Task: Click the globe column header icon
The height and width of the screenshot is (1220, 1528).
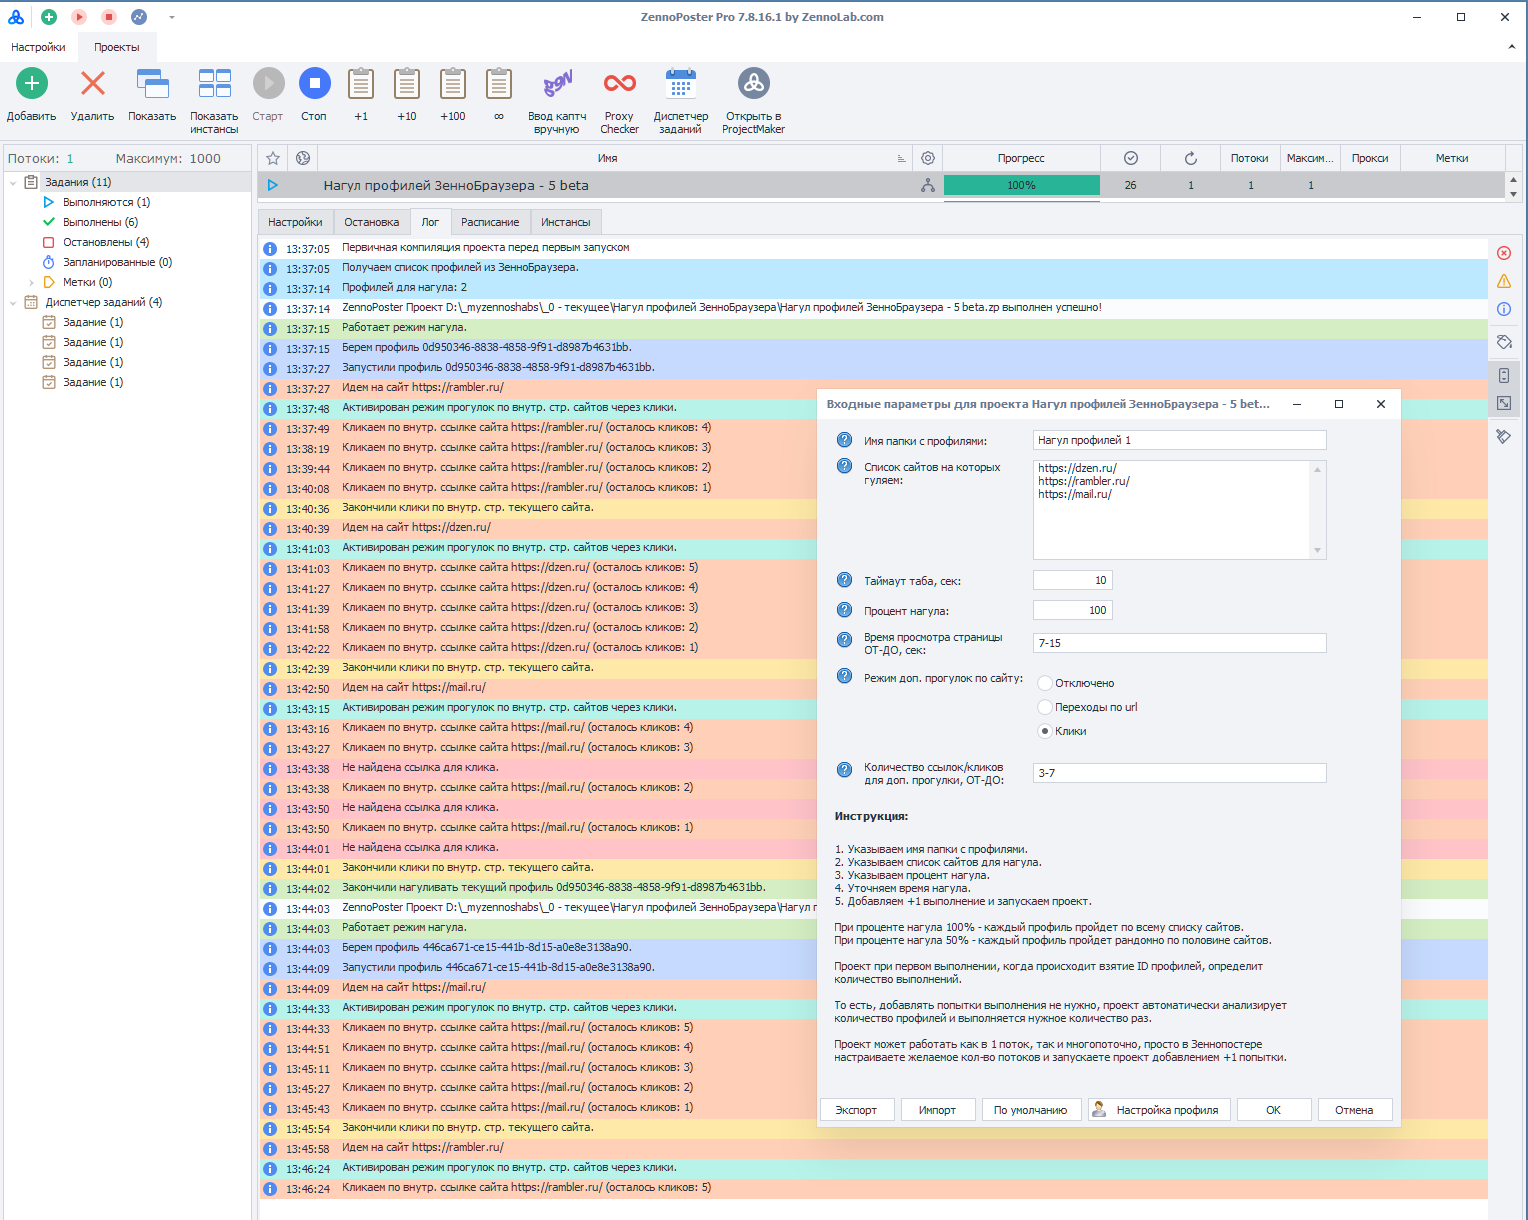Action: [x=303, y=158]
